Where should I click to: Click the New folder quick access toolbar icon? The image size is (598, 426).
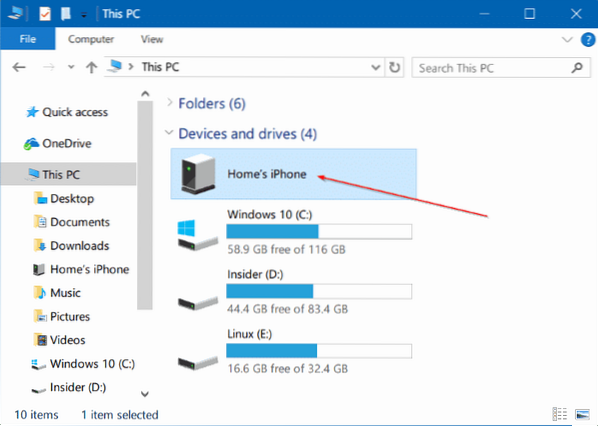pyautogui.click(x=66, y=14)
